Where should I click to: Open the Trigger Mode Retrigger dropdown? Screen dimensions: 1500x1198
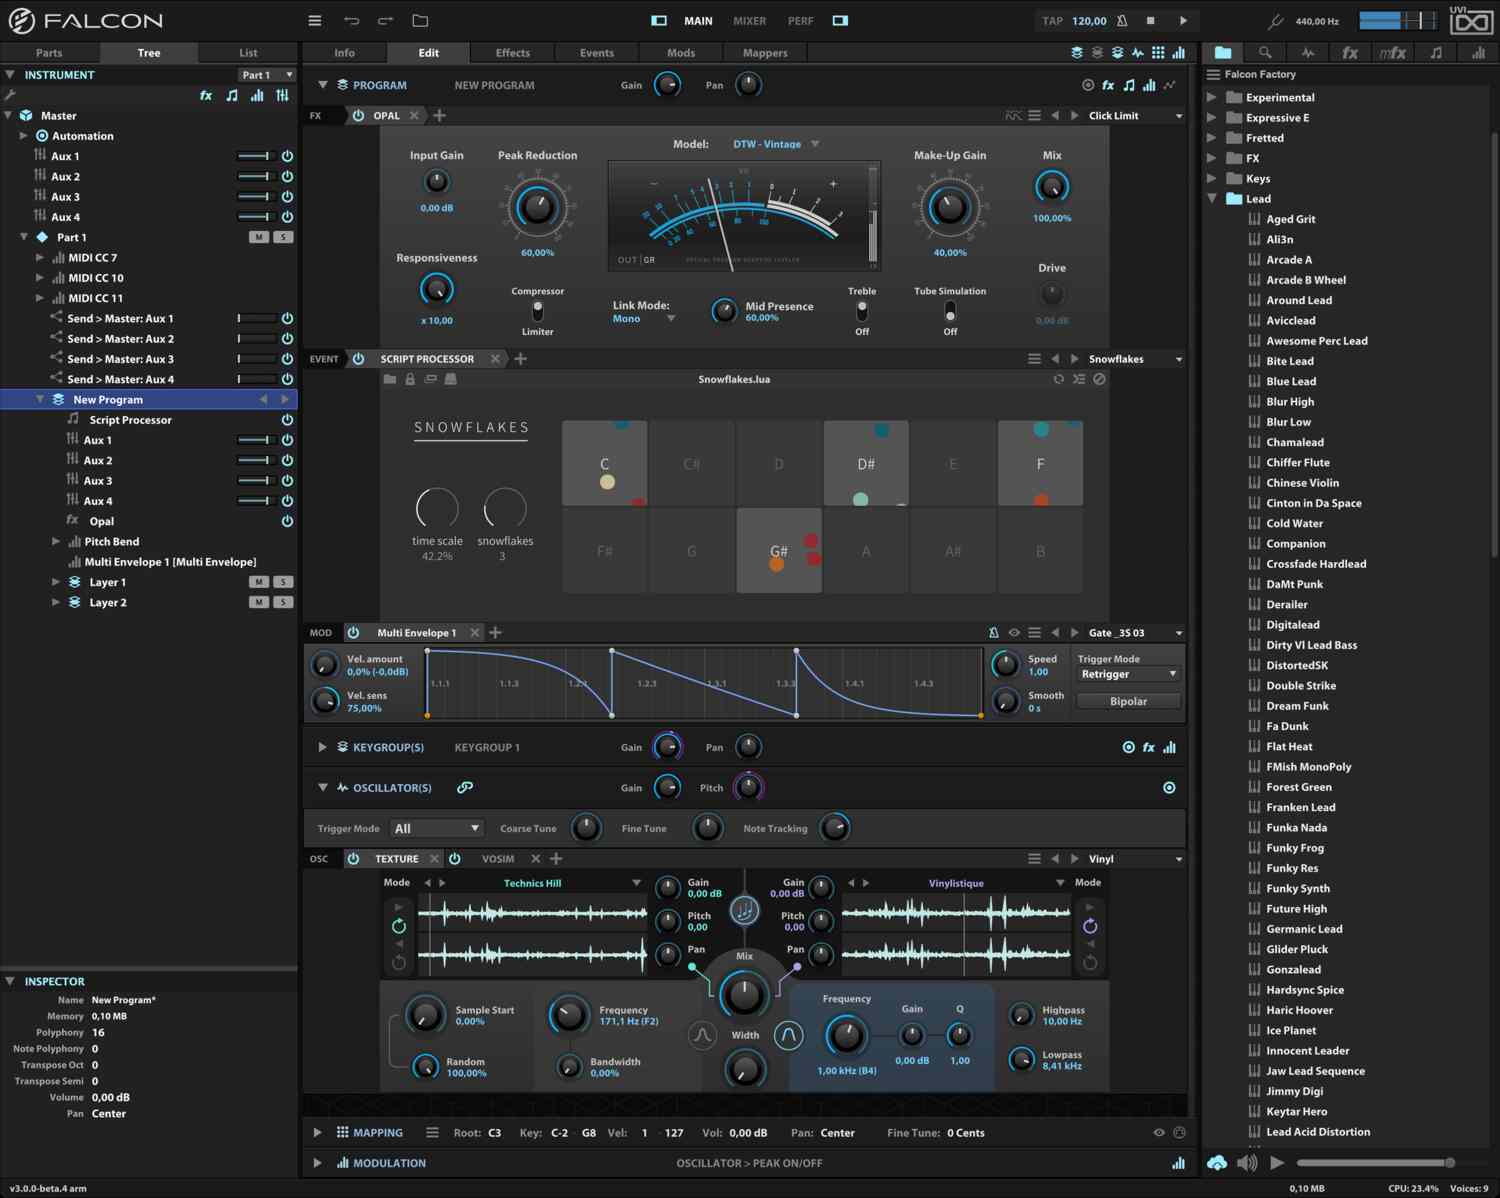pyautogui.click(x=1128, y=674)
